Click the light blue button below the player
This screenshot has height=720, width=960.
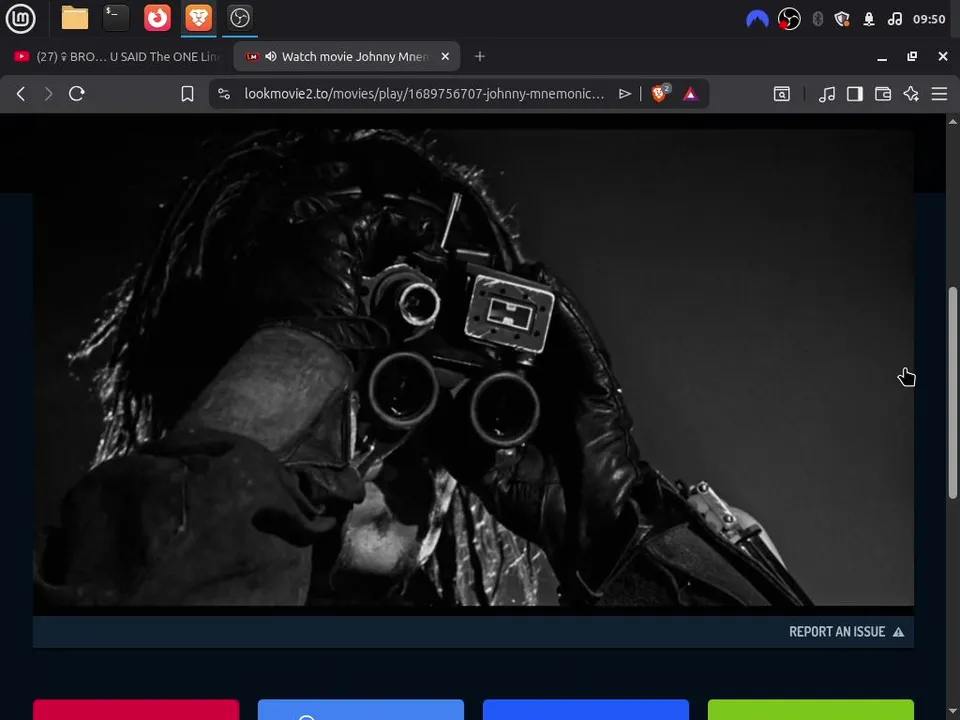(361, 710)
